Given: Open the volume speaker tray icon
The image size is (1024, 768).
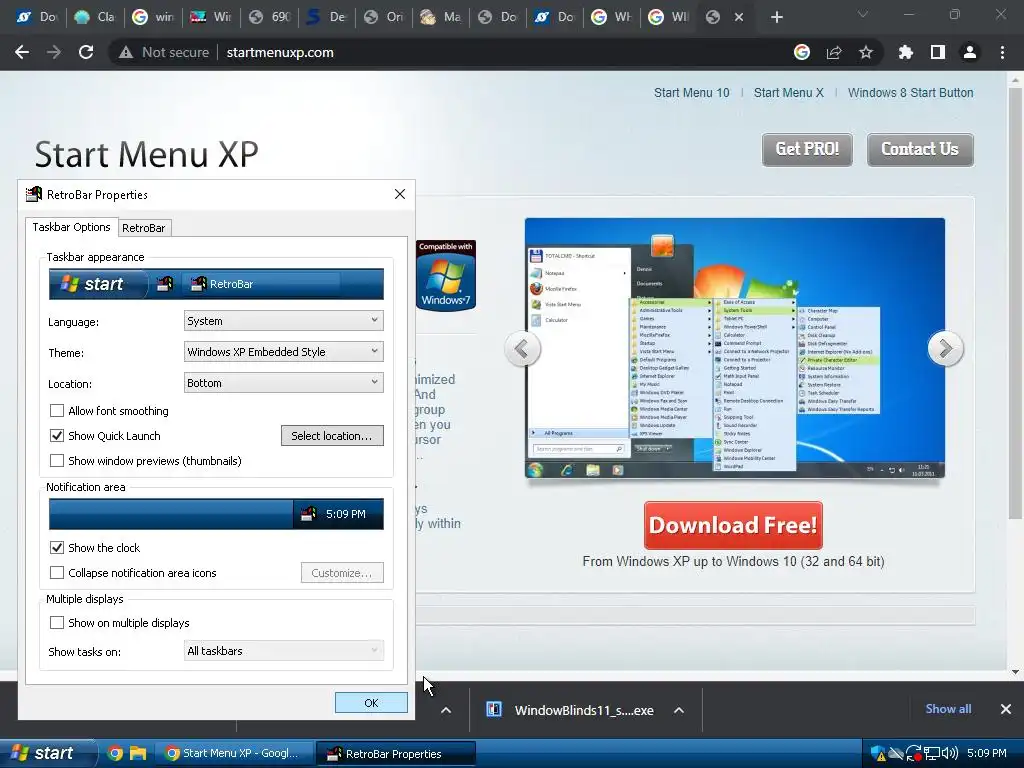Looking at the screenshot, I should [950, 753].
